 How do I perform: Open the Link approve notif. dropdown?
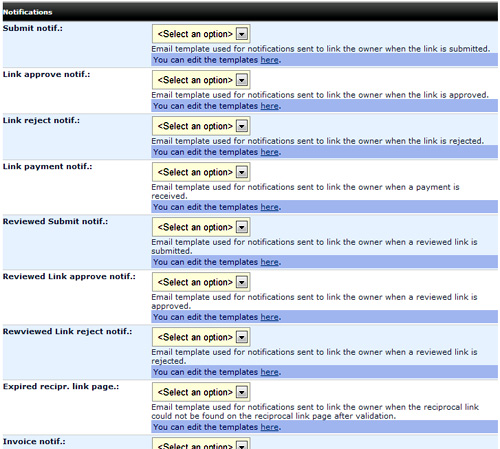pyautogui.click(x=201, y=80)
